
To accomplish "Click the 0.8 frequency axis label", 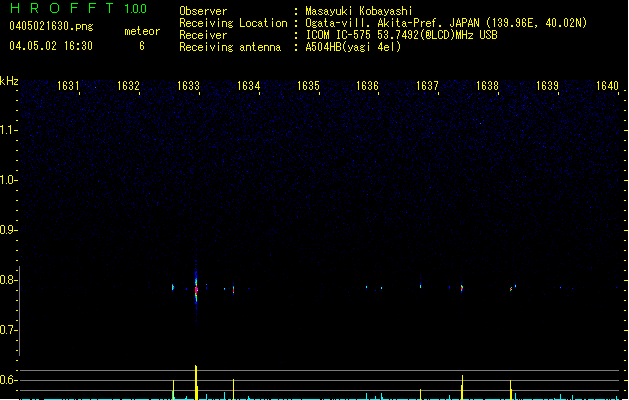I will [x=8, y=280].
